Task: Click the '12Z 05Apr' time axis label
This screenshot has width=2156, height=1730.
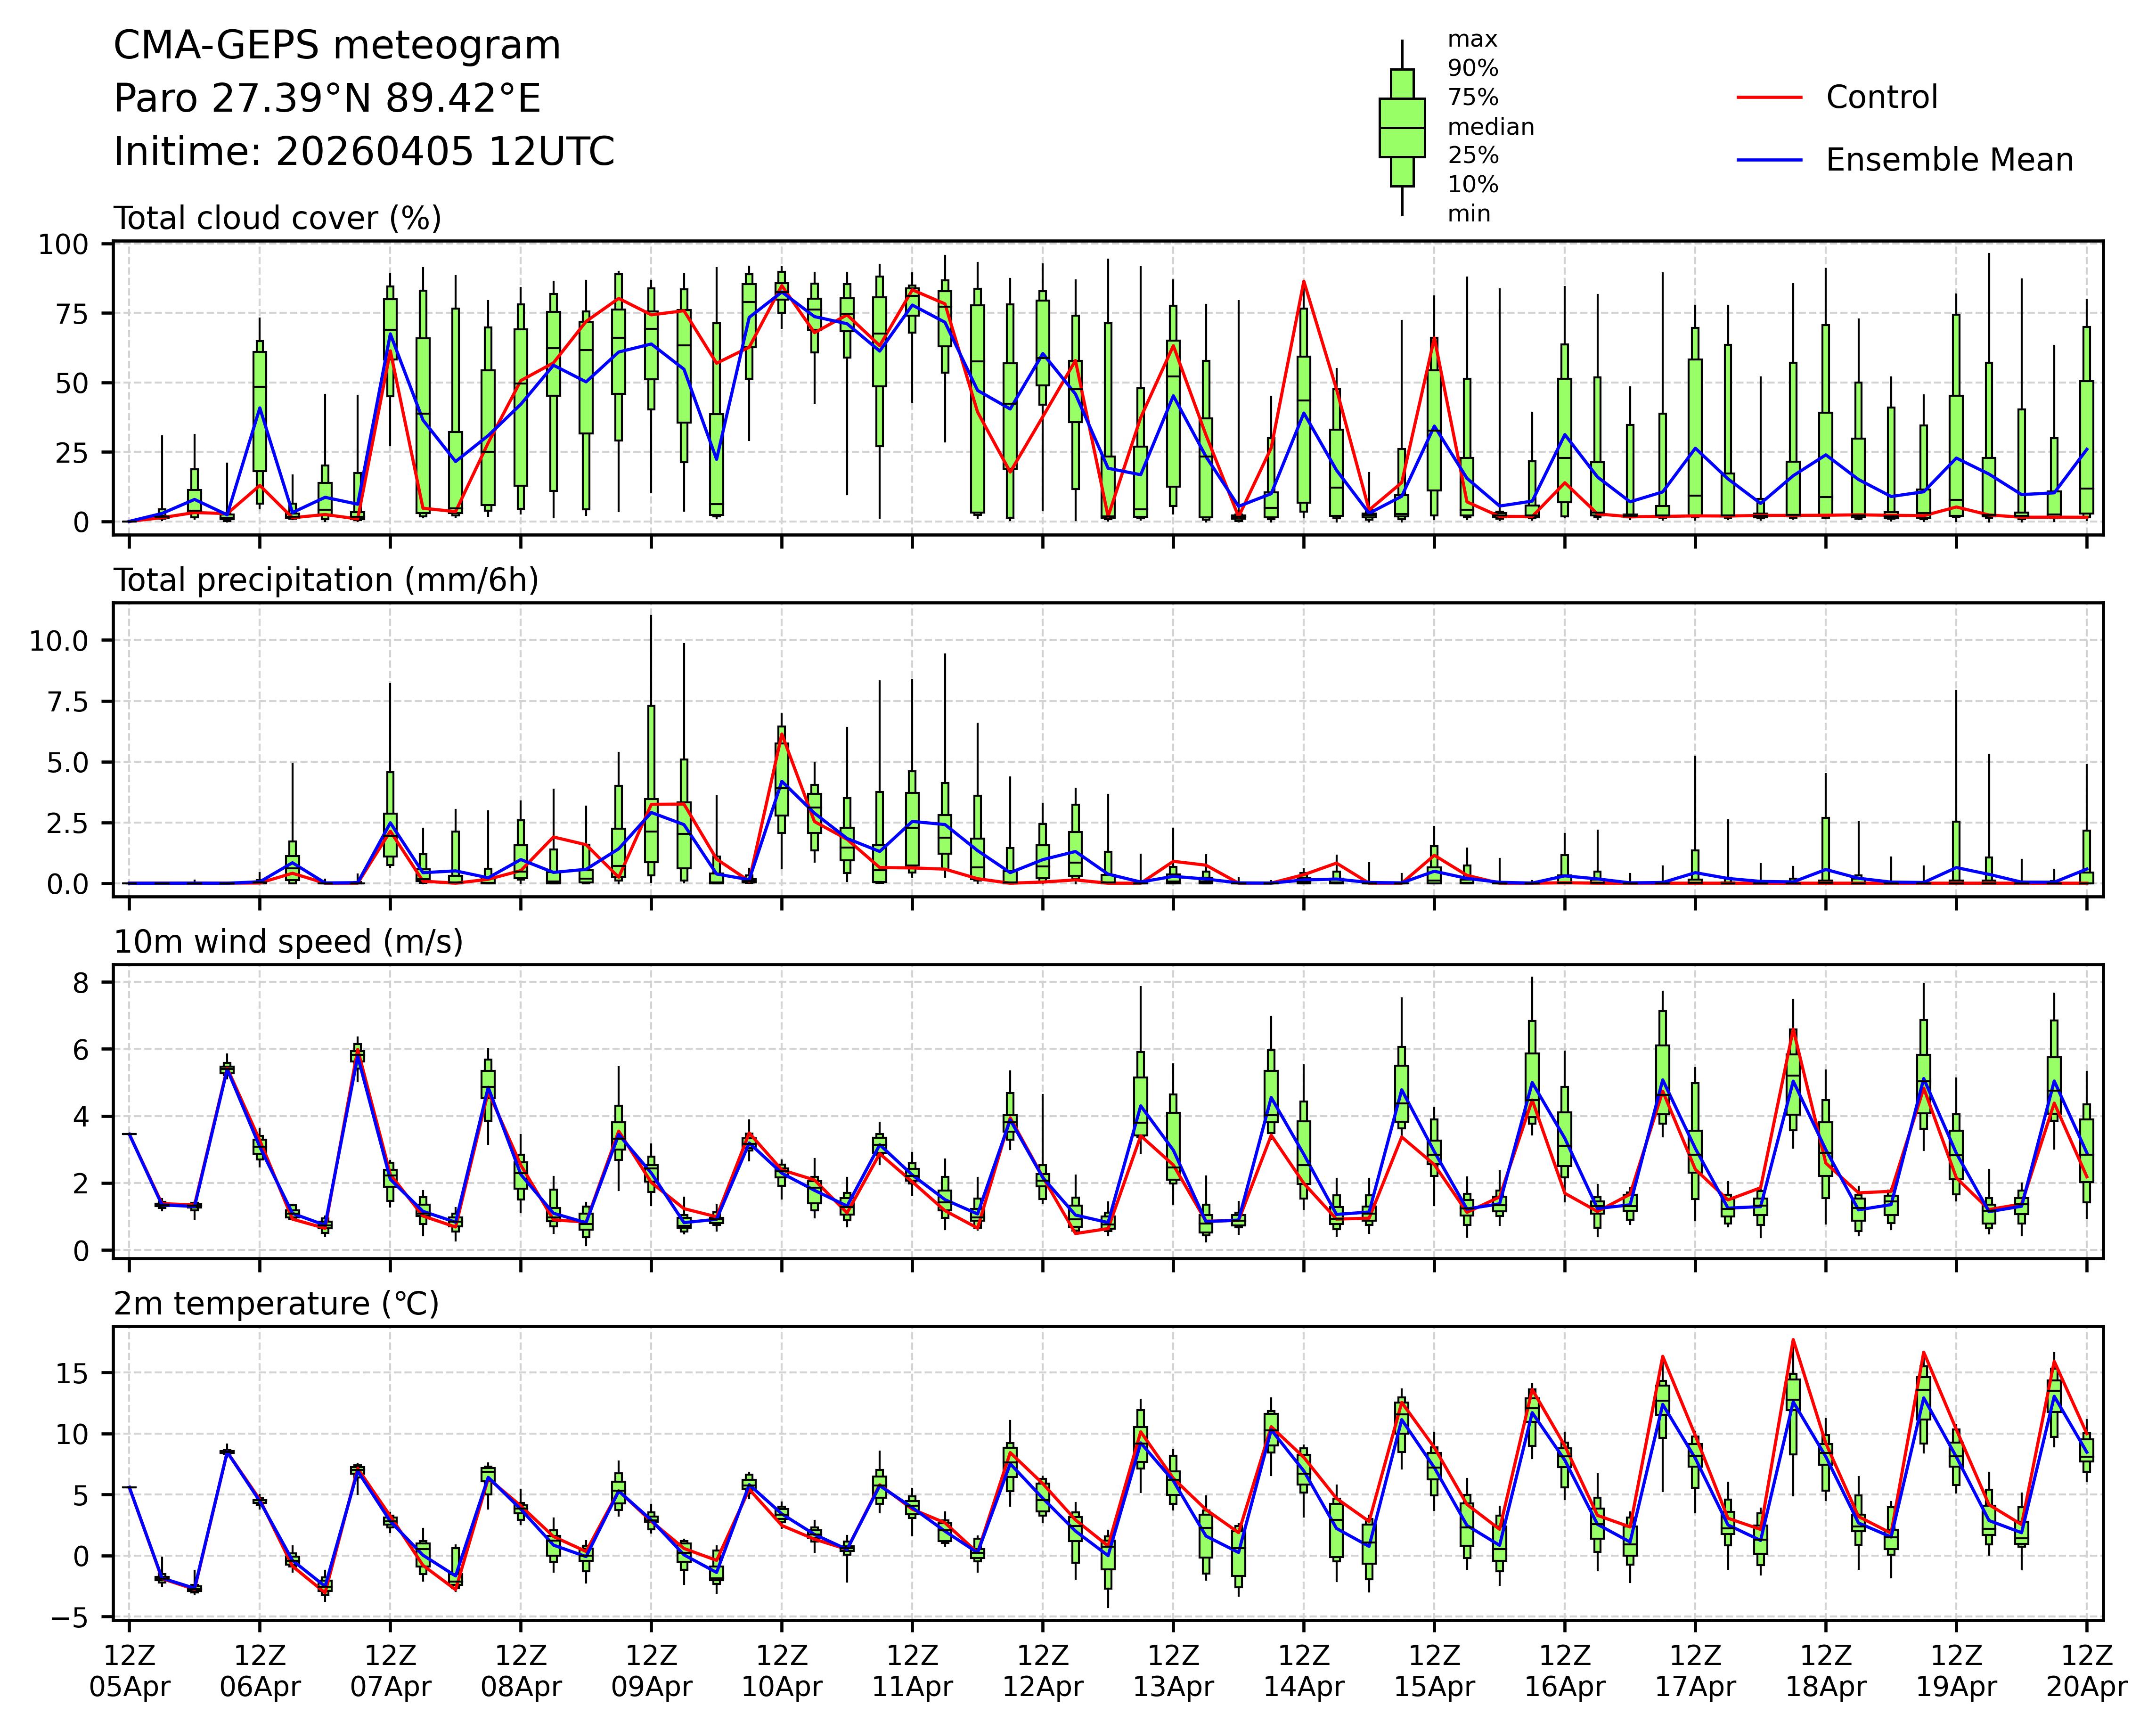Action: click(129, 1672)
